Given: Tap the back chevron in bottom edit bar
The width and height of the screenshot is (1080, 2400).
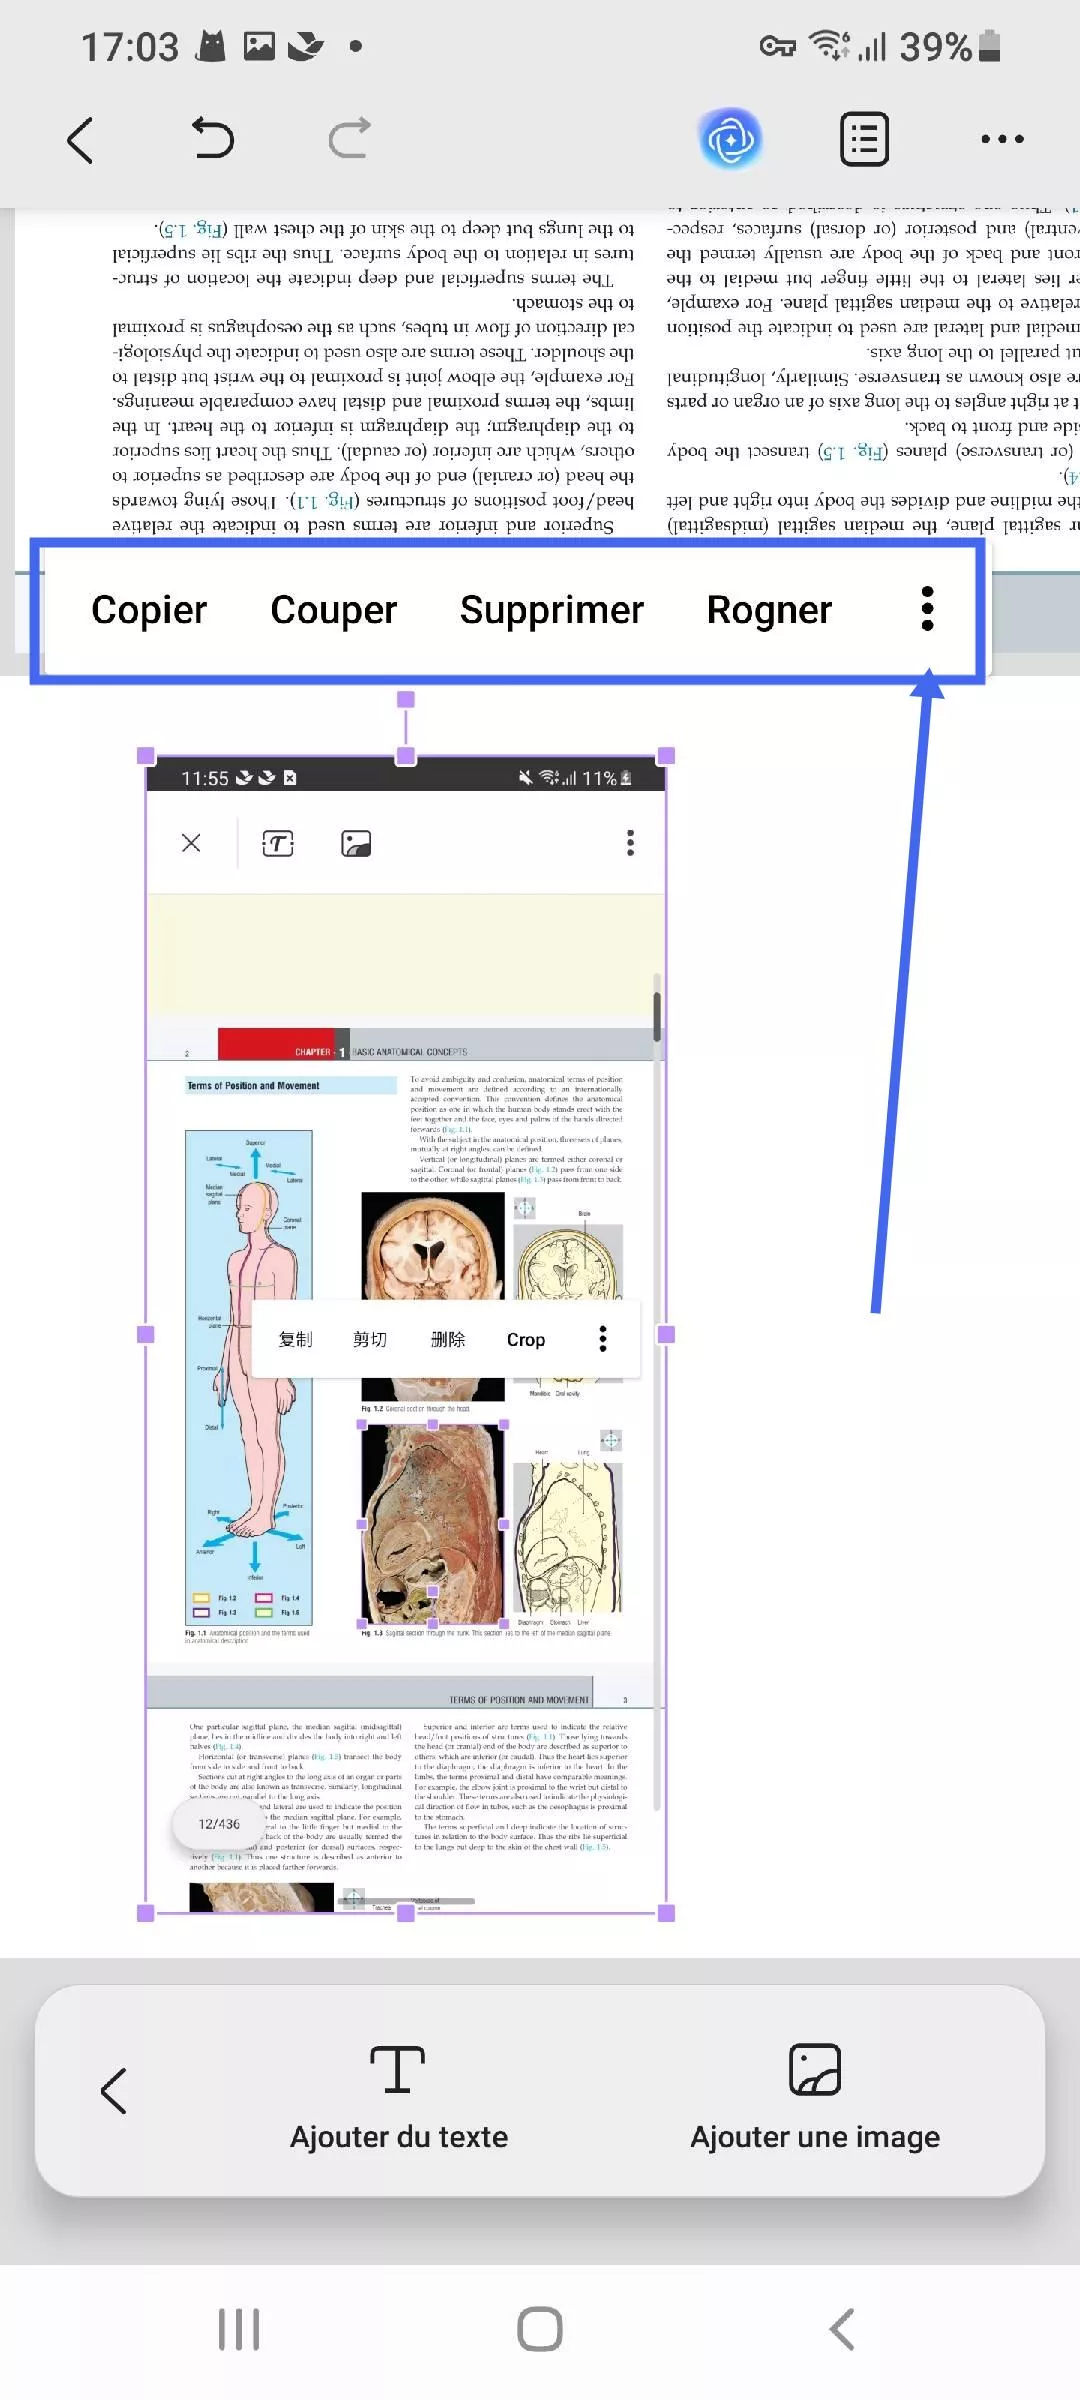Looking at the screenshot, I should pos(114,2091).
